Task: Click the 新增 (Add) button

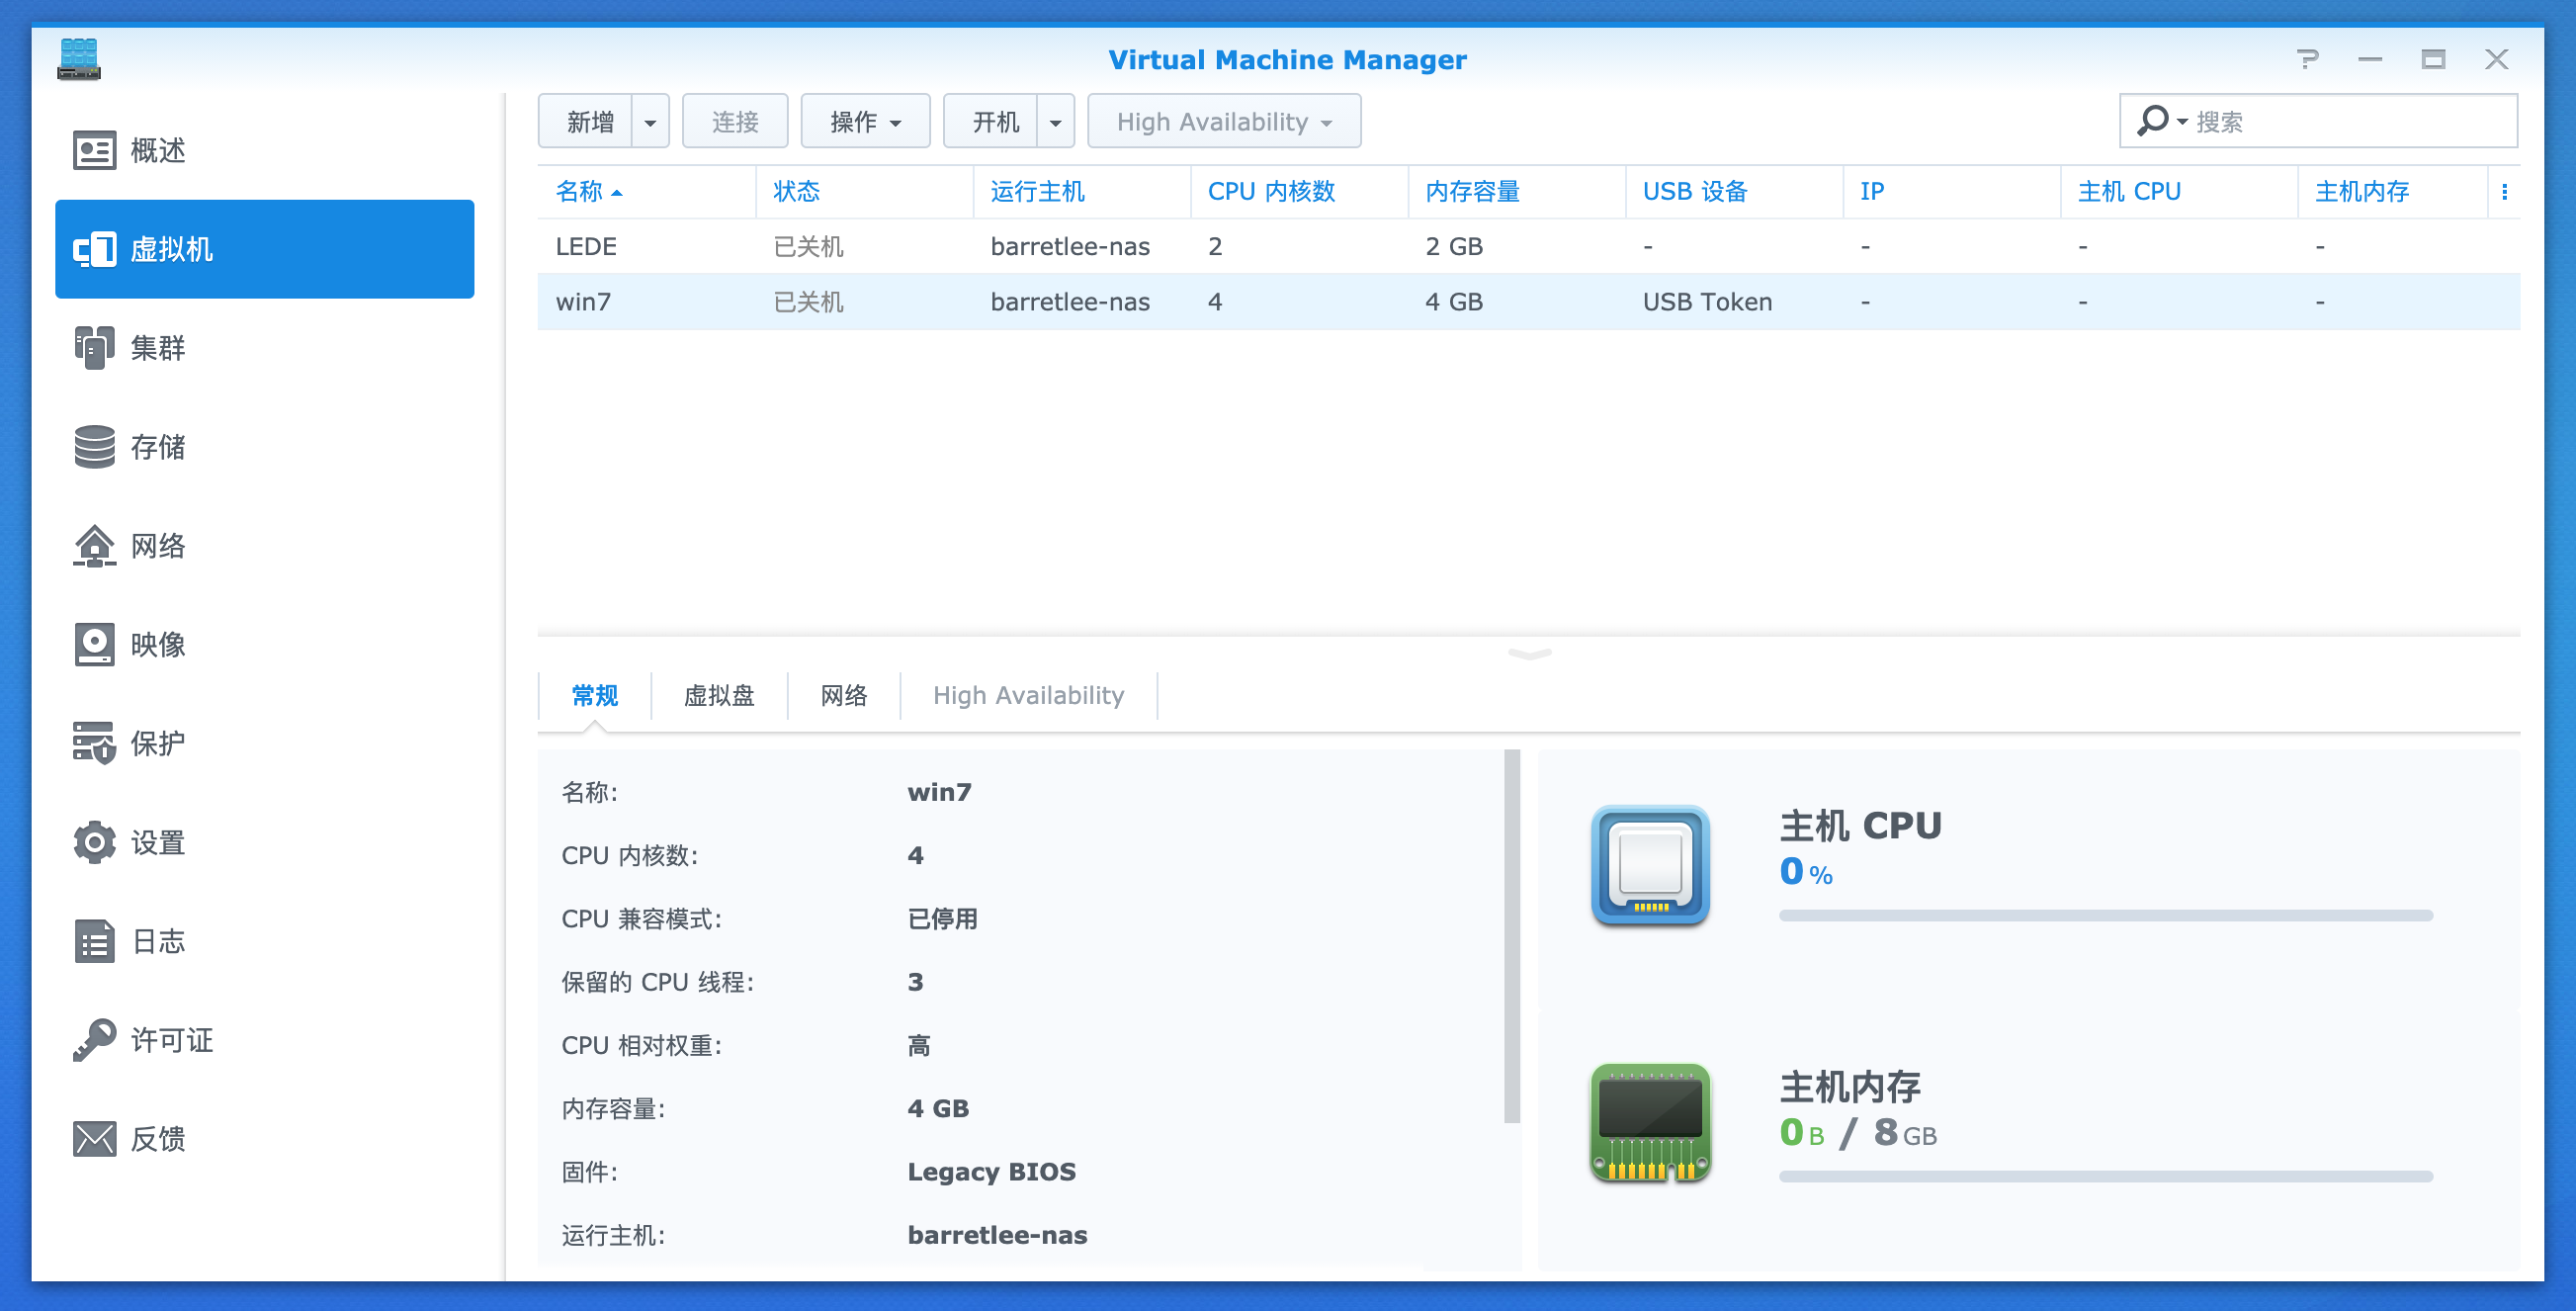Action: (588, 122)
